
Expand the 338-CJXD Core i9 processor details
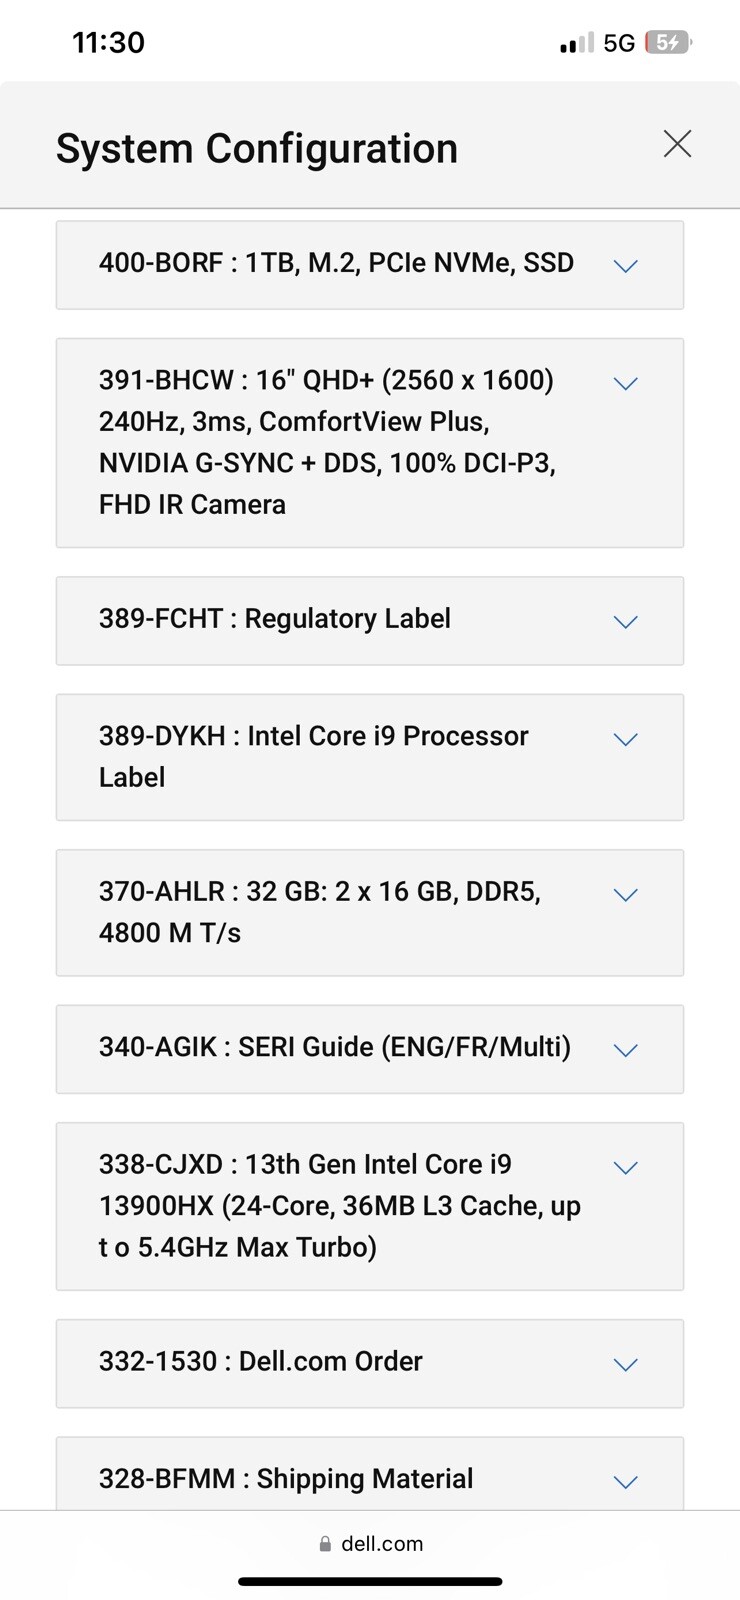[625, 1167]
